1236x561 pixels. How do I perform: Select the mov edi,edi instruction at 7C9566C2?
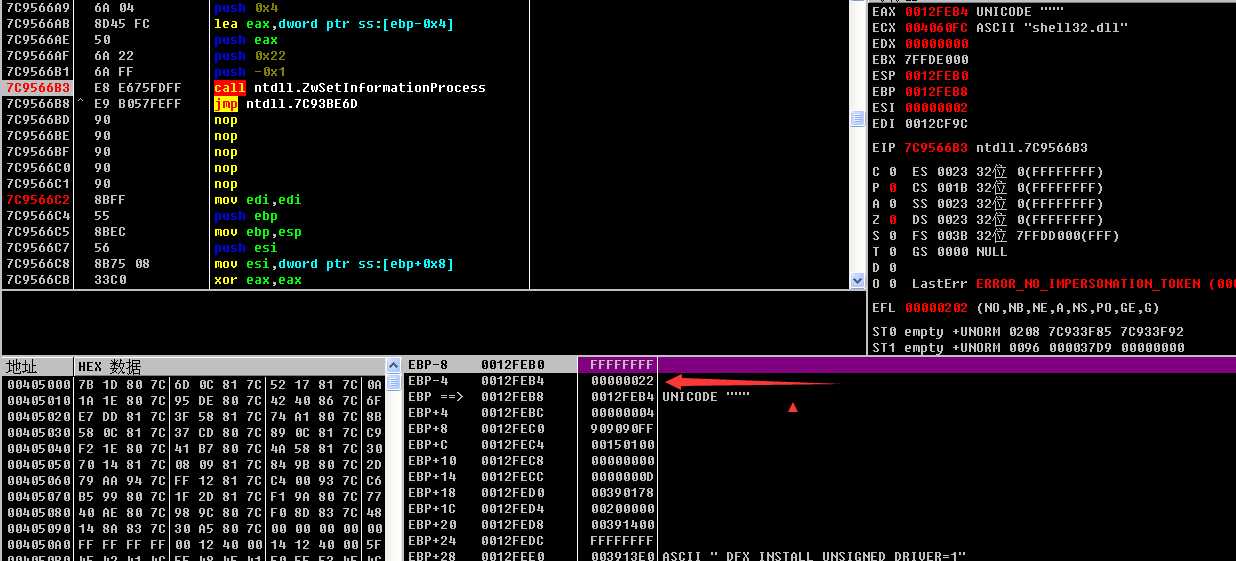click(x=257, y=200)
